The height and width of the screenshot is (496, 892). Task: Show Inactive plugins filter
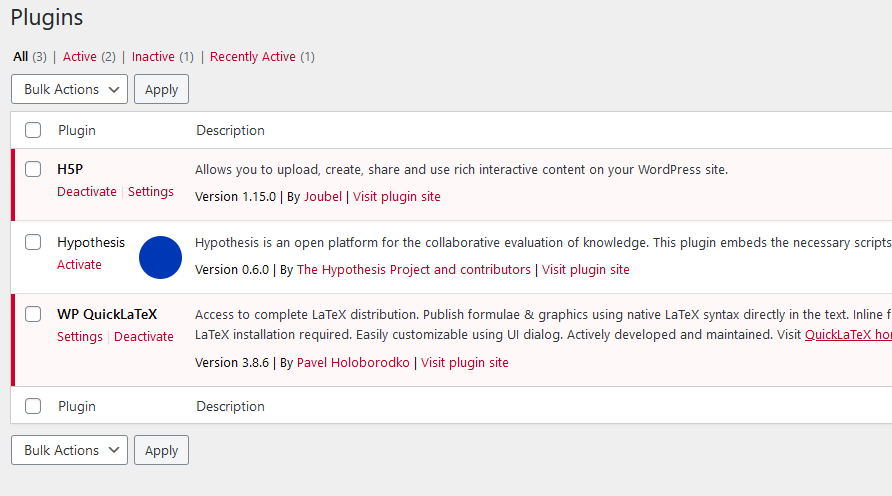pyautogui.click(x=153, y=57)
